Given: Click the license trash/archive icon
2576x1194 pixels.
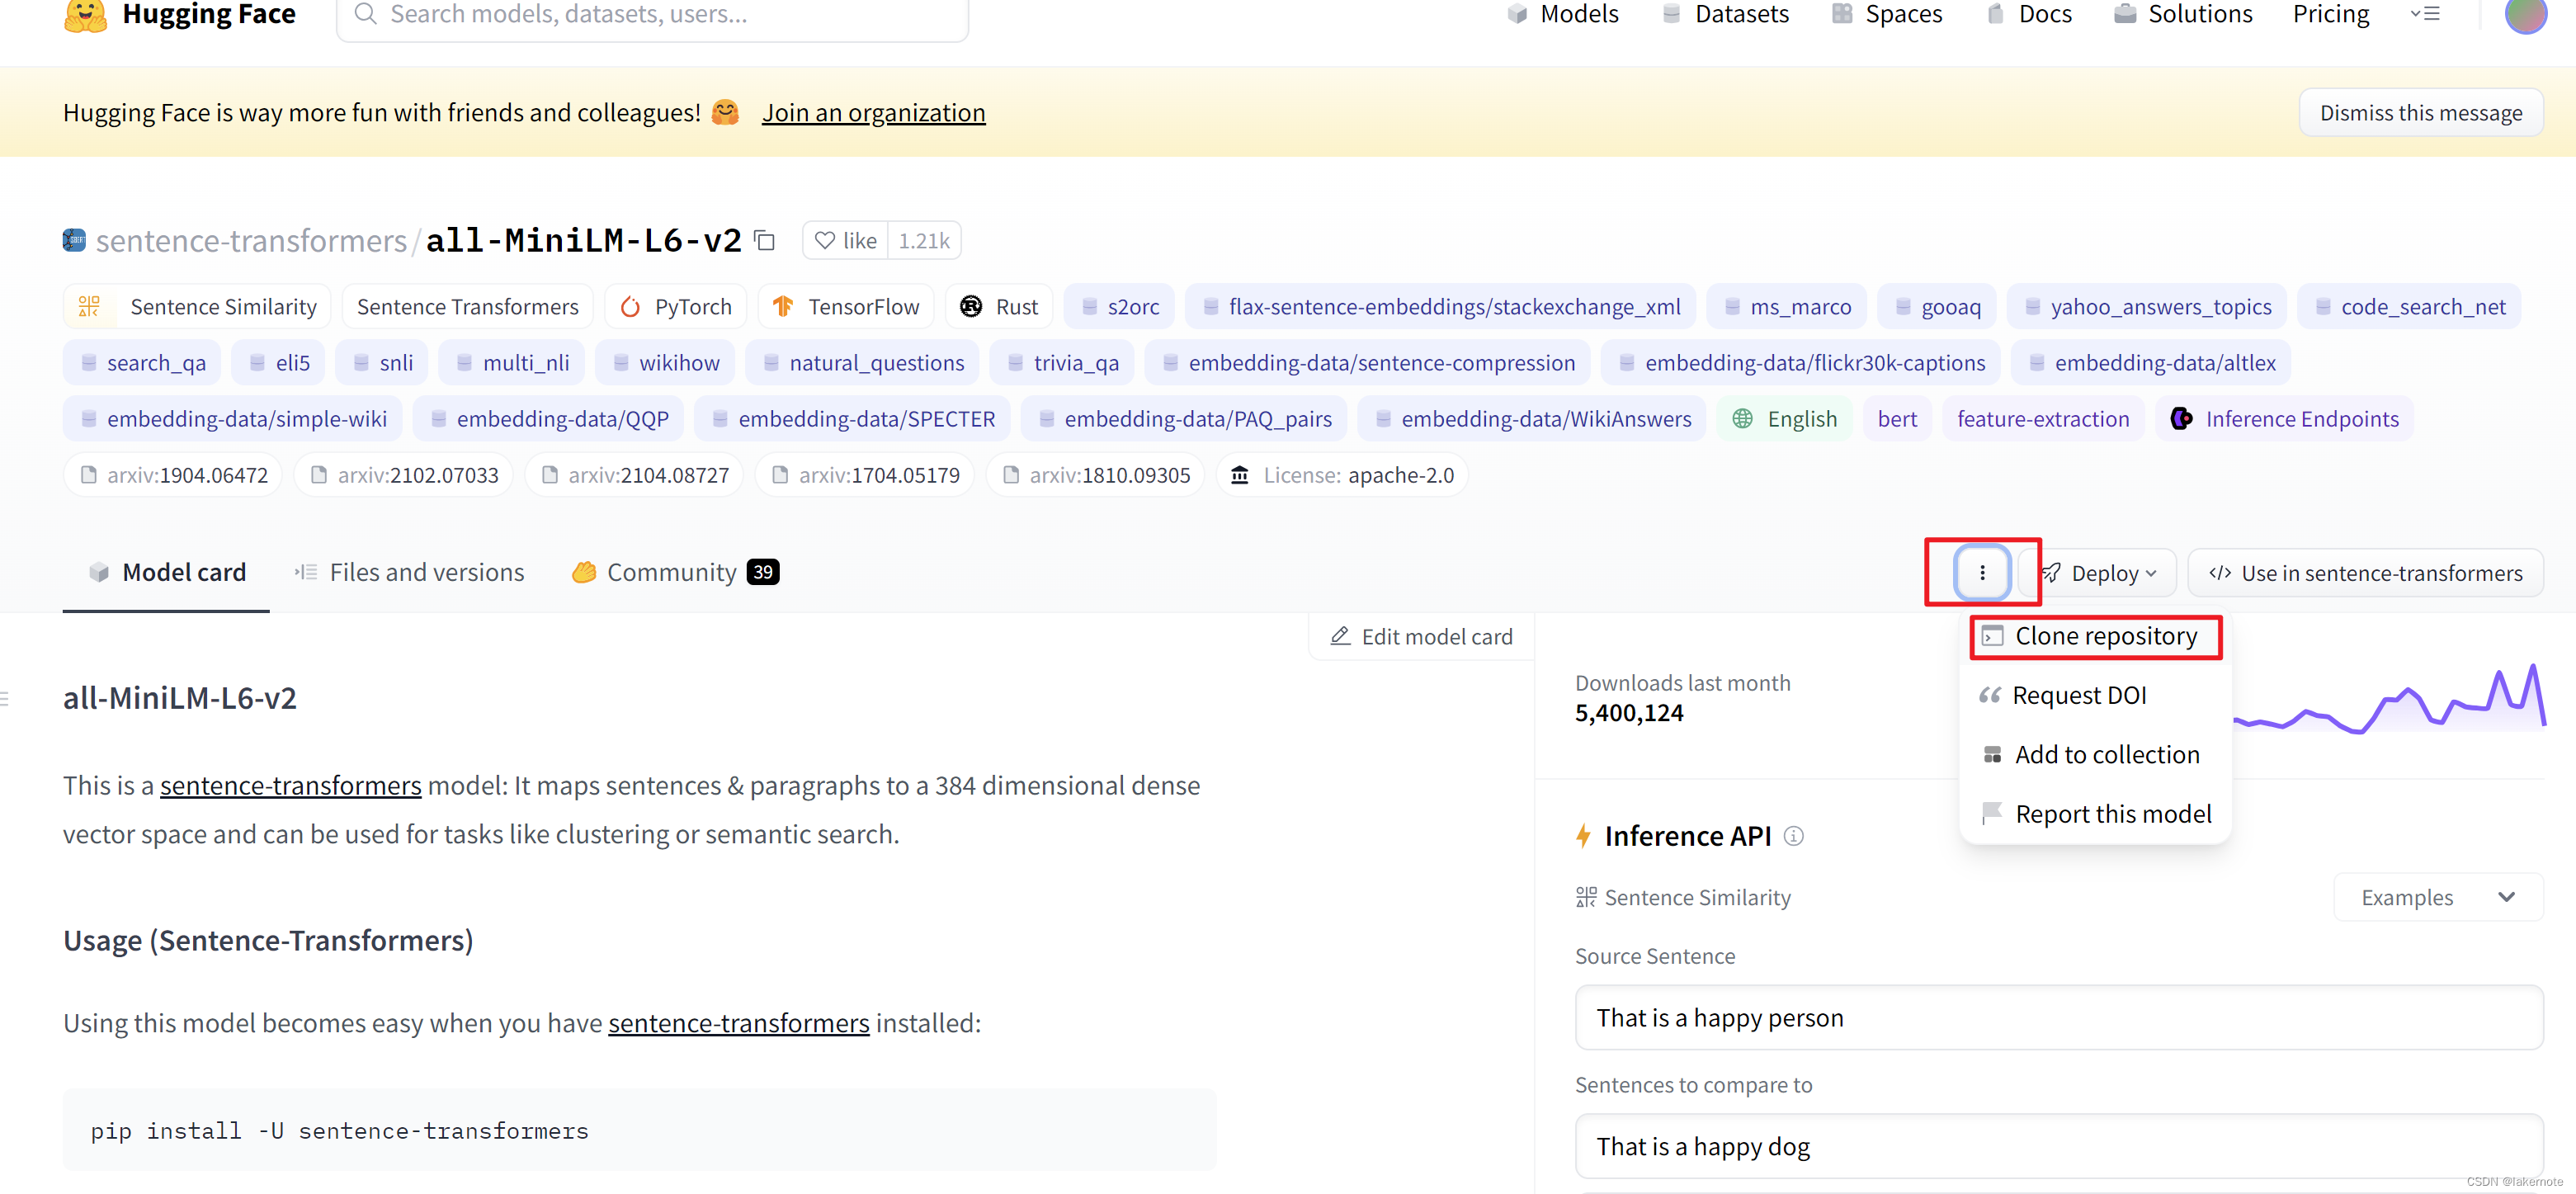Looking at the screenshot, I should (1242, 474).
